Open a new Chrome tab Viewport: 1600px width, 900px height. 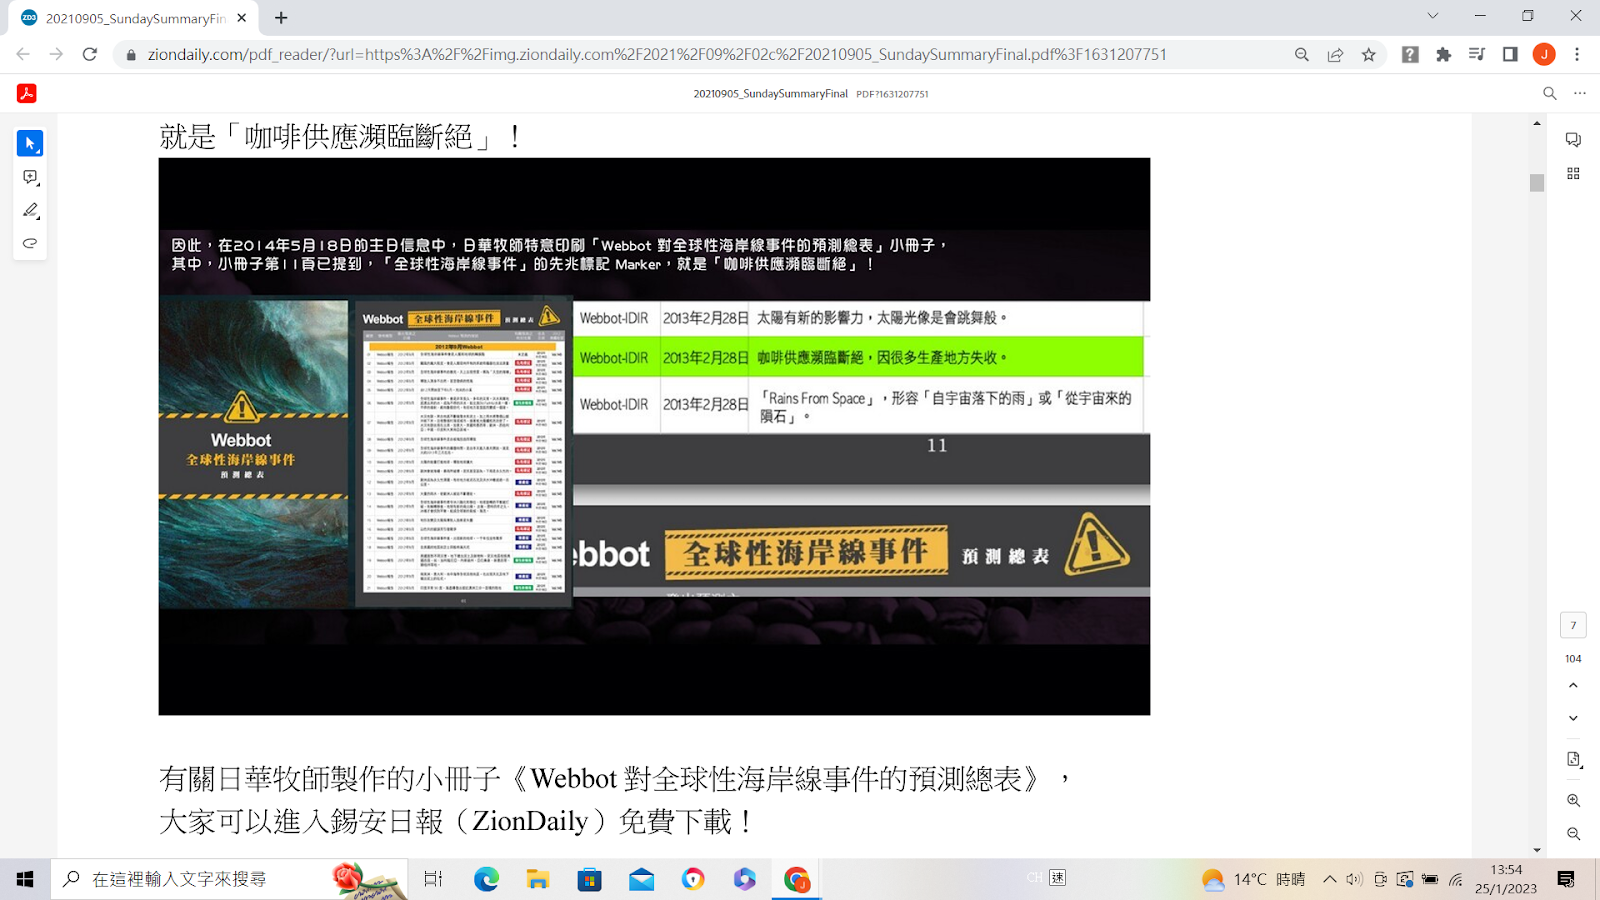click(x=281, y=18)
